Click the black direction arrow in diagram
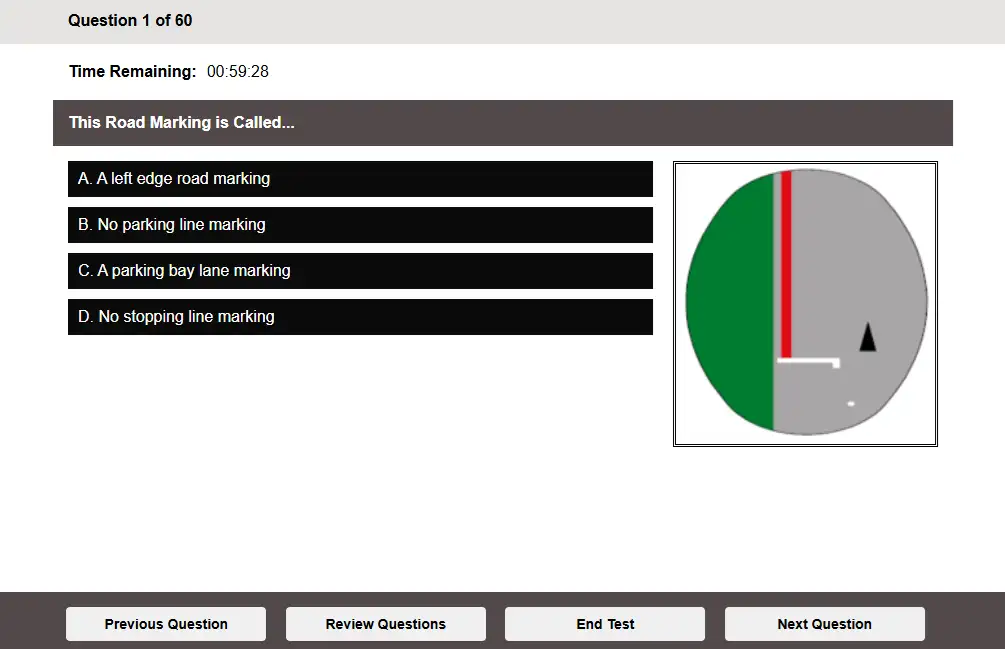This screenshot has width=1005, height=649. pos(868,338)
